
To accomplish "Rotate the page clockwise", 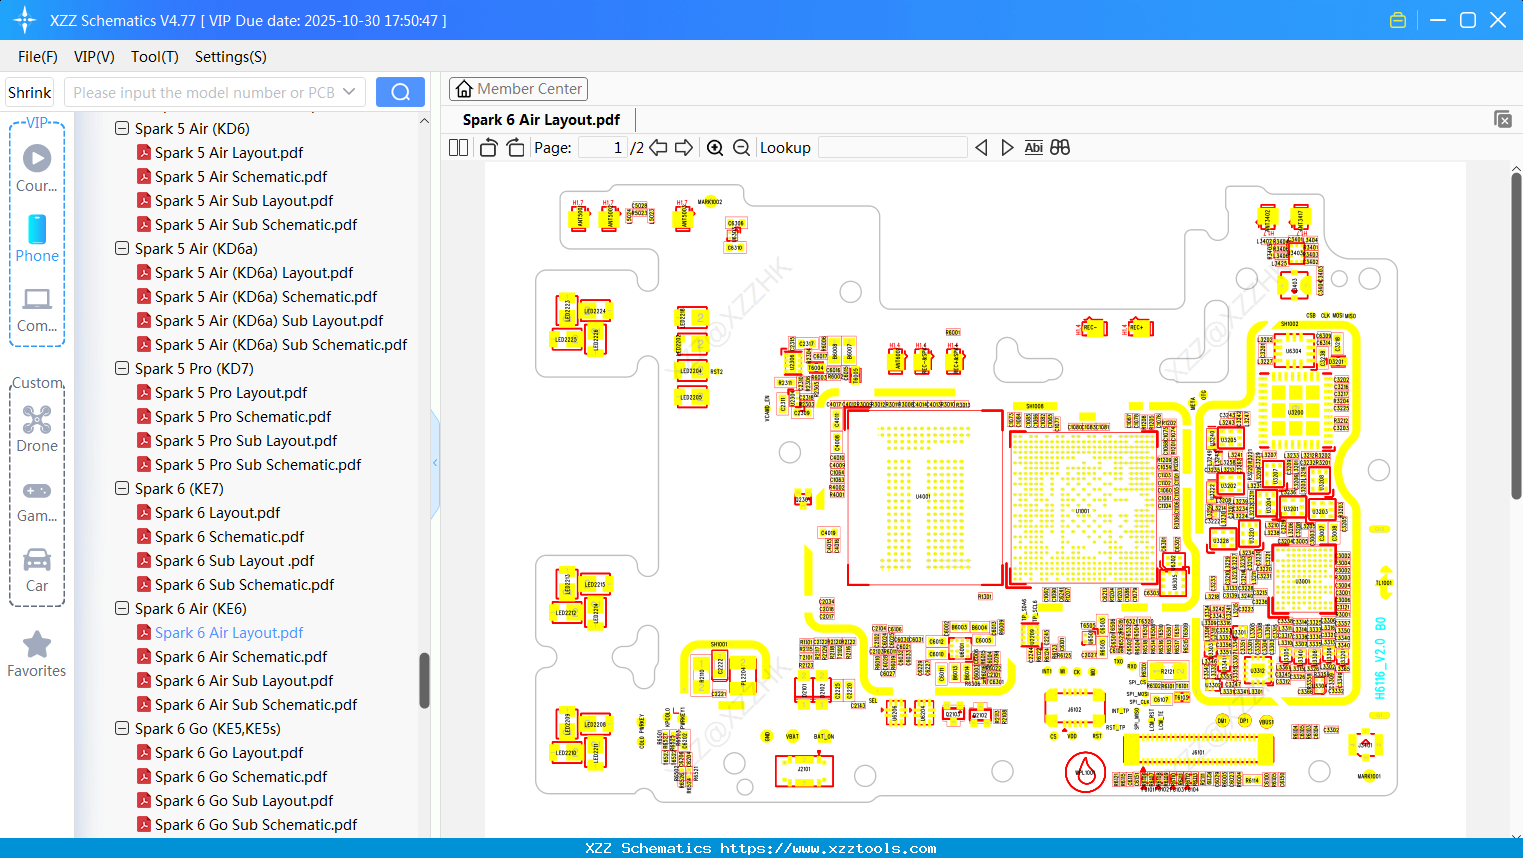I will [x=514, y=146].
